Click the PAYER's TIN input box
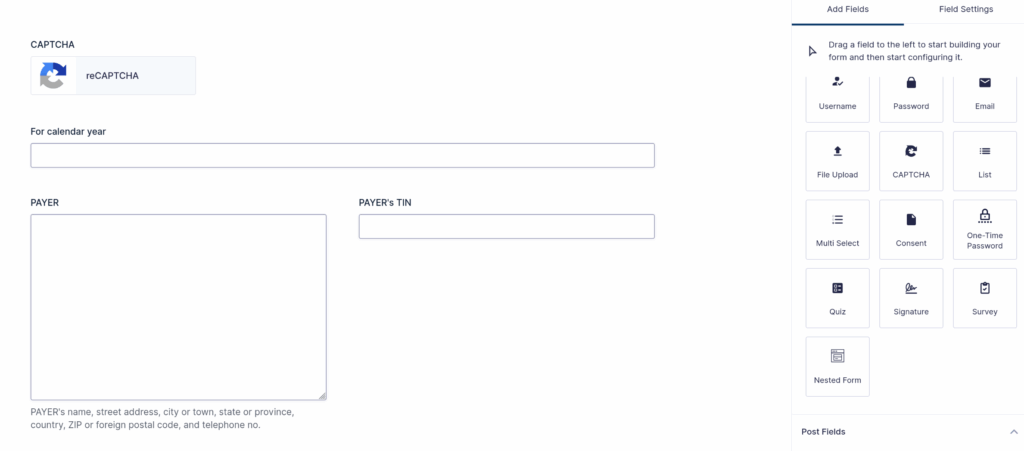 tap(506, 226)
